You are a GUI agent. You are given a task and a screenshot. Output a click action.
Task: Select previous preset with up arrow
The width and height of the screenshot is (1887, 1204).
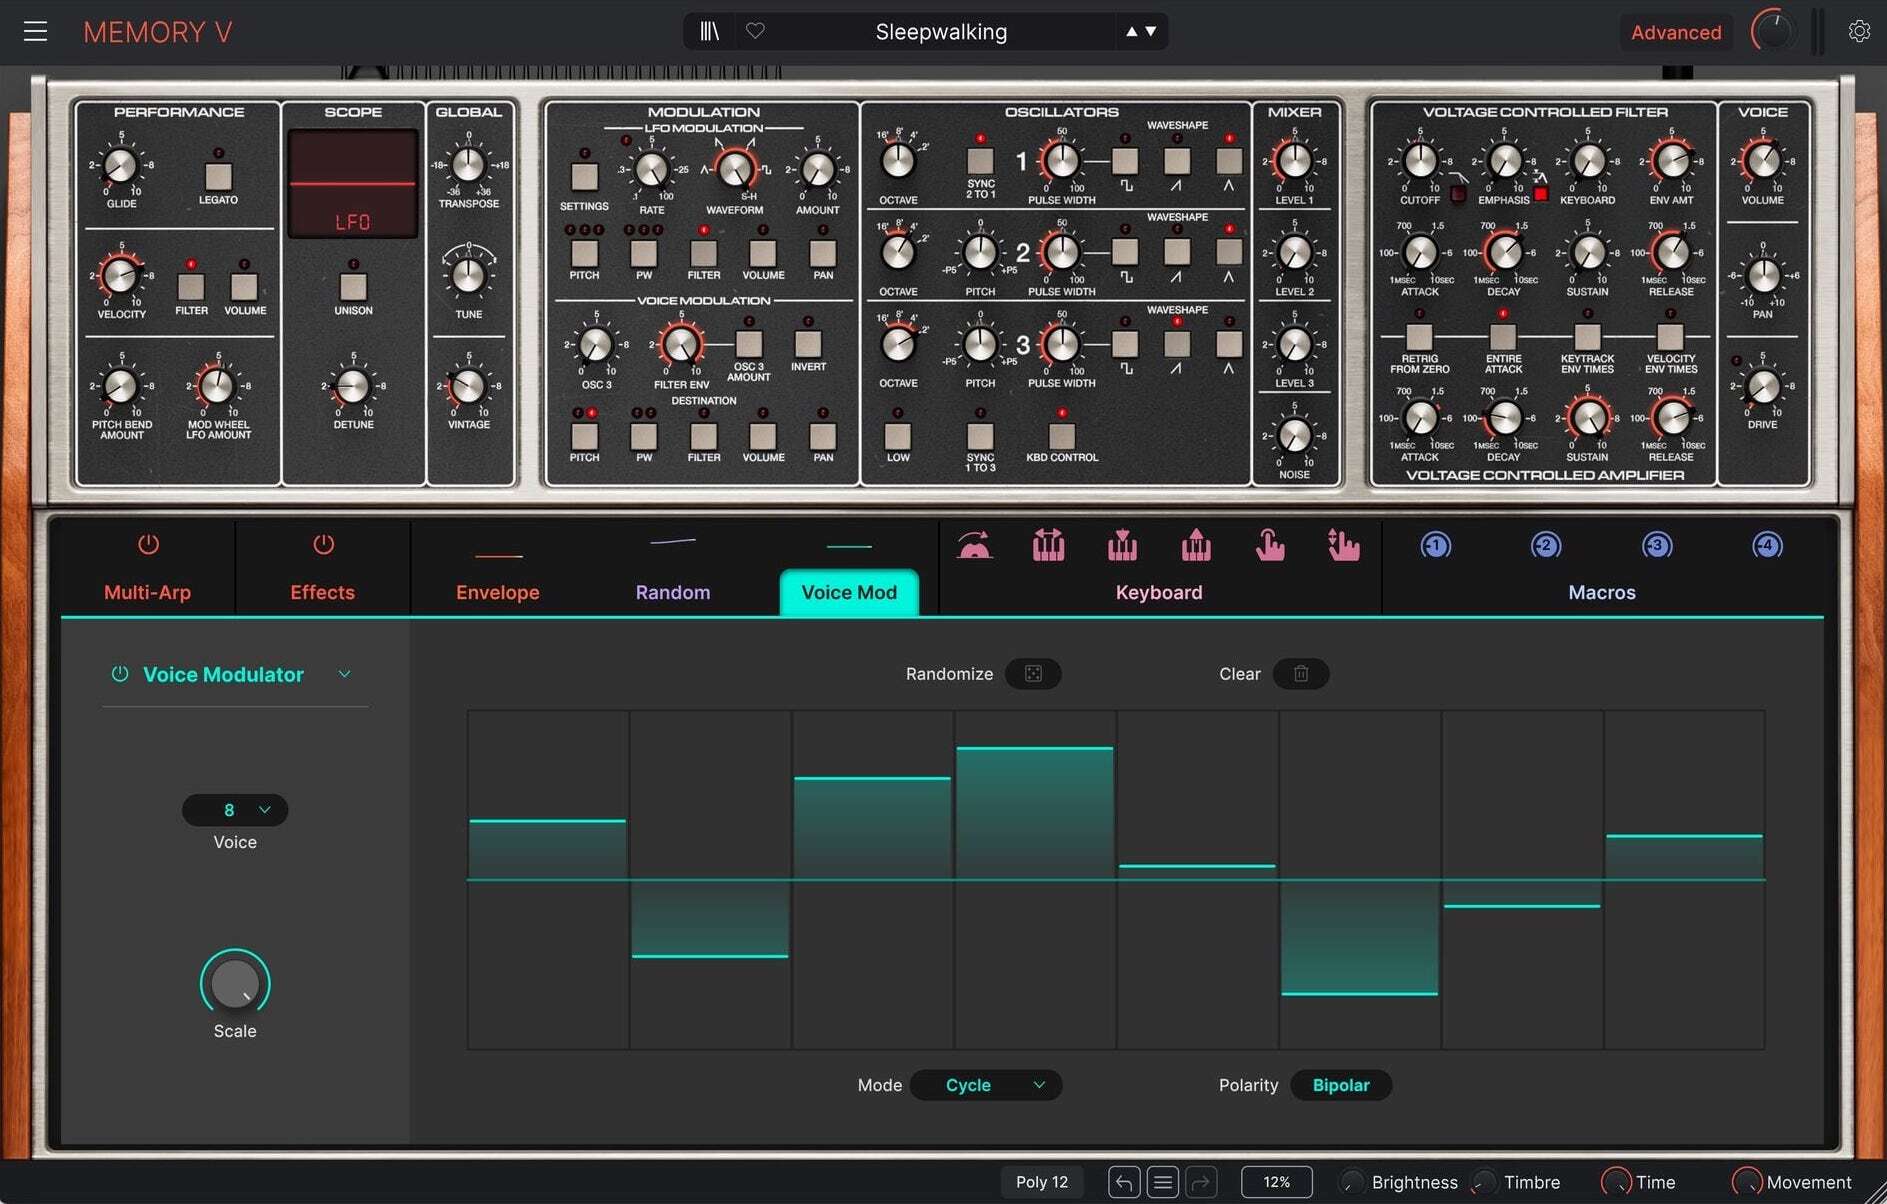(1131, 31)
